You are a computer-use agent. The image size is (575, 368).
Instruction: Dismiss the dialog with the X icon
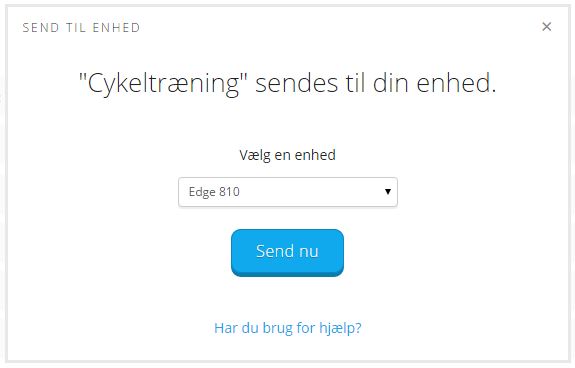click(546, 26)
